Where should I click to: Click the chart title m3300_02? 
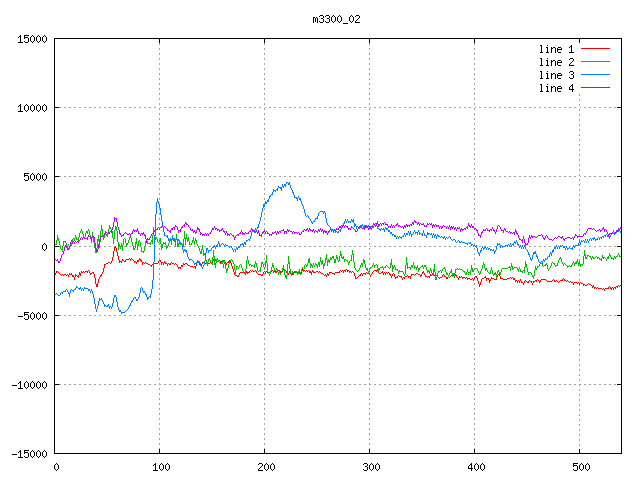pos(337,19)
